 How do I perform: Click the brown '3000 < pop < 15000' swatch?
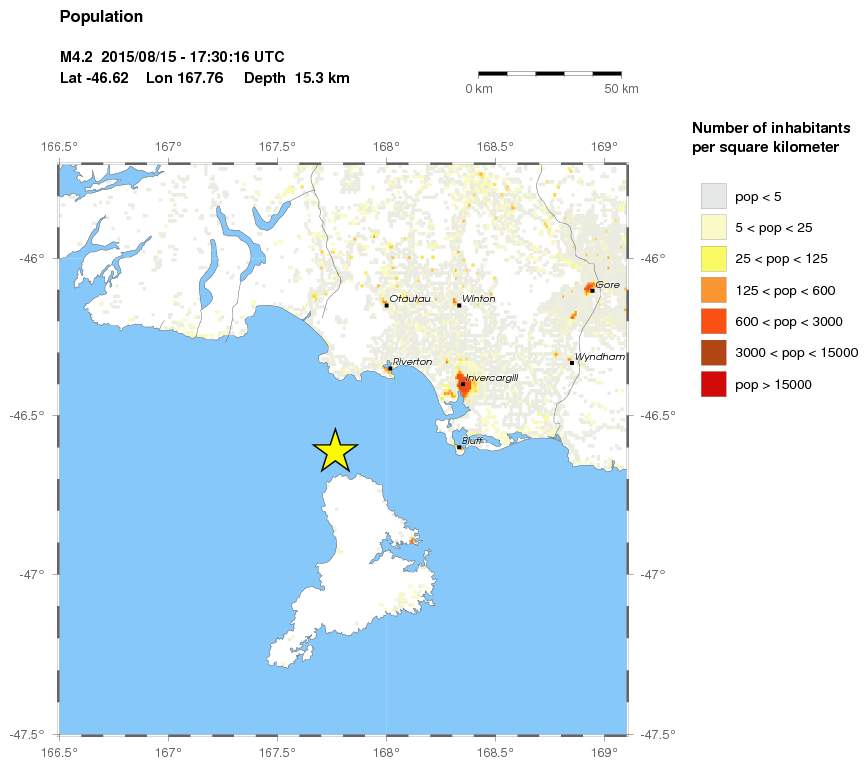pos(714,353)
